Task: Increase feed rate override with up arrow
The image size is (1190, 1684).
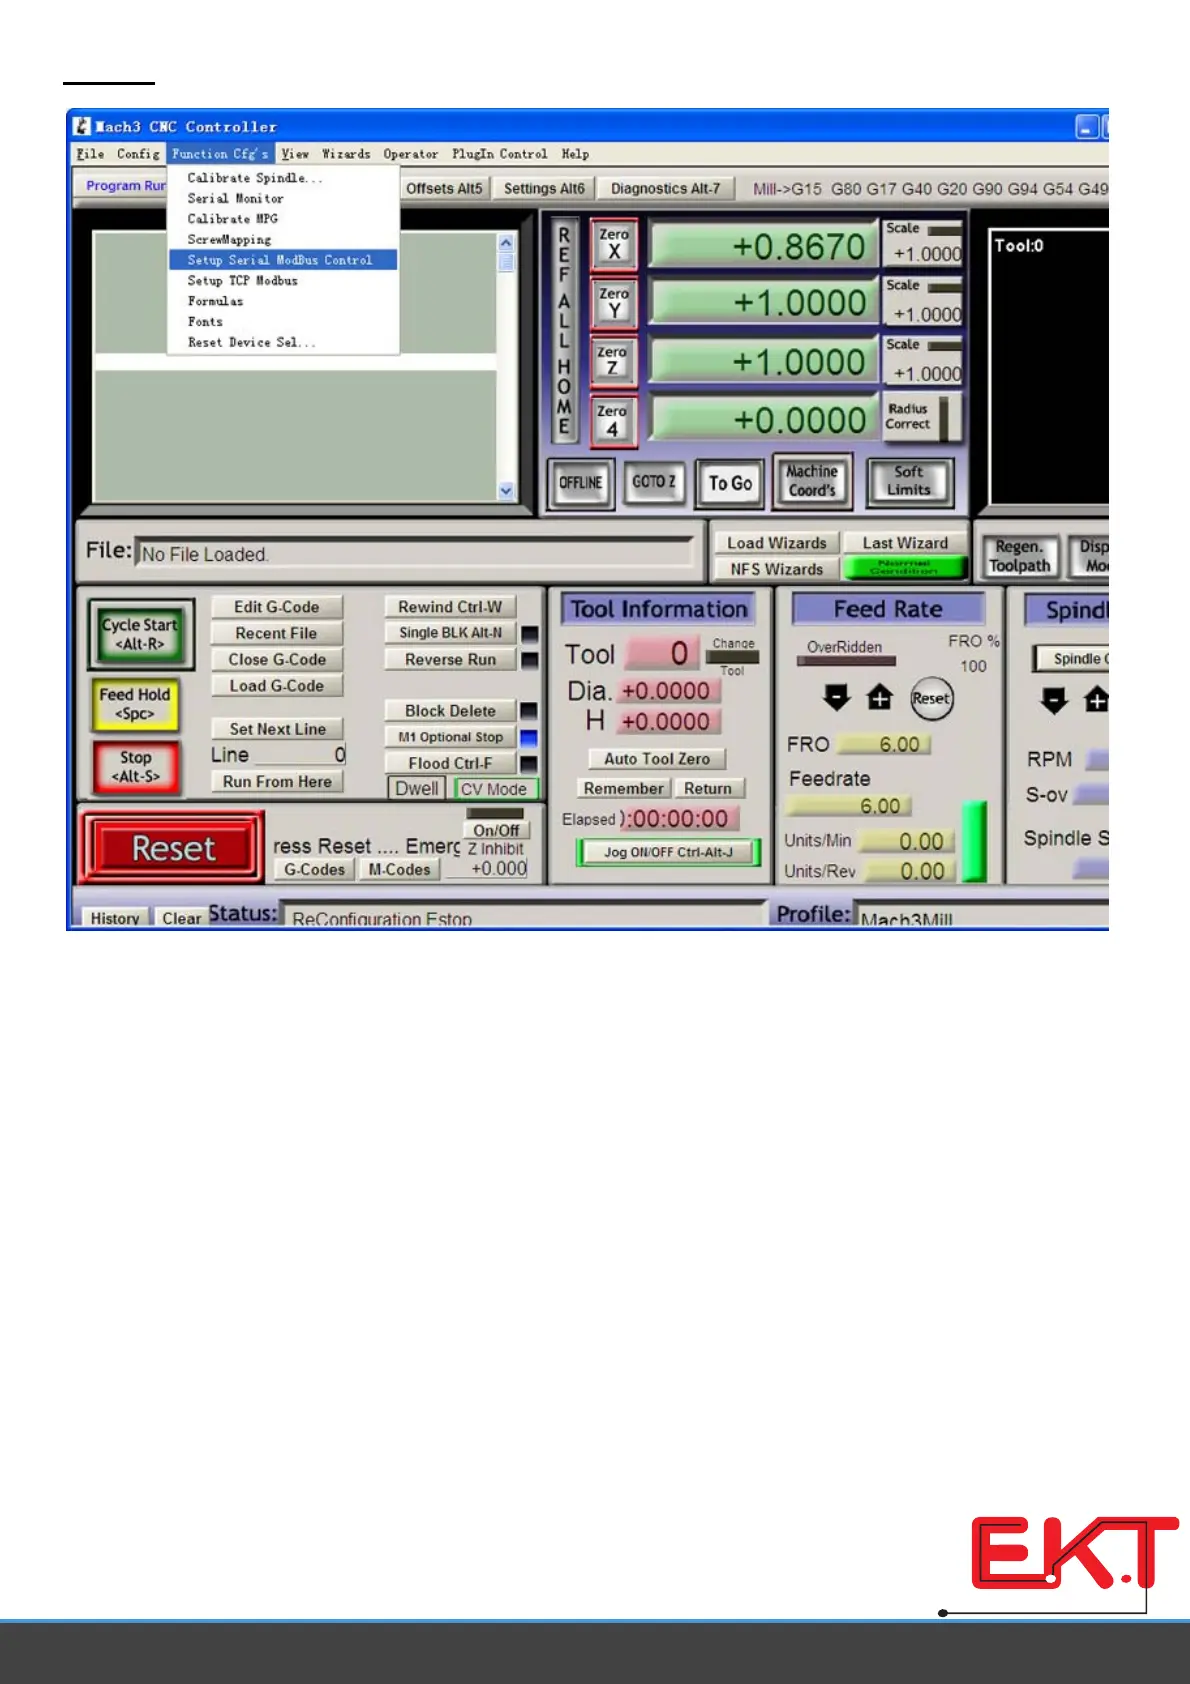Action: 880,697
